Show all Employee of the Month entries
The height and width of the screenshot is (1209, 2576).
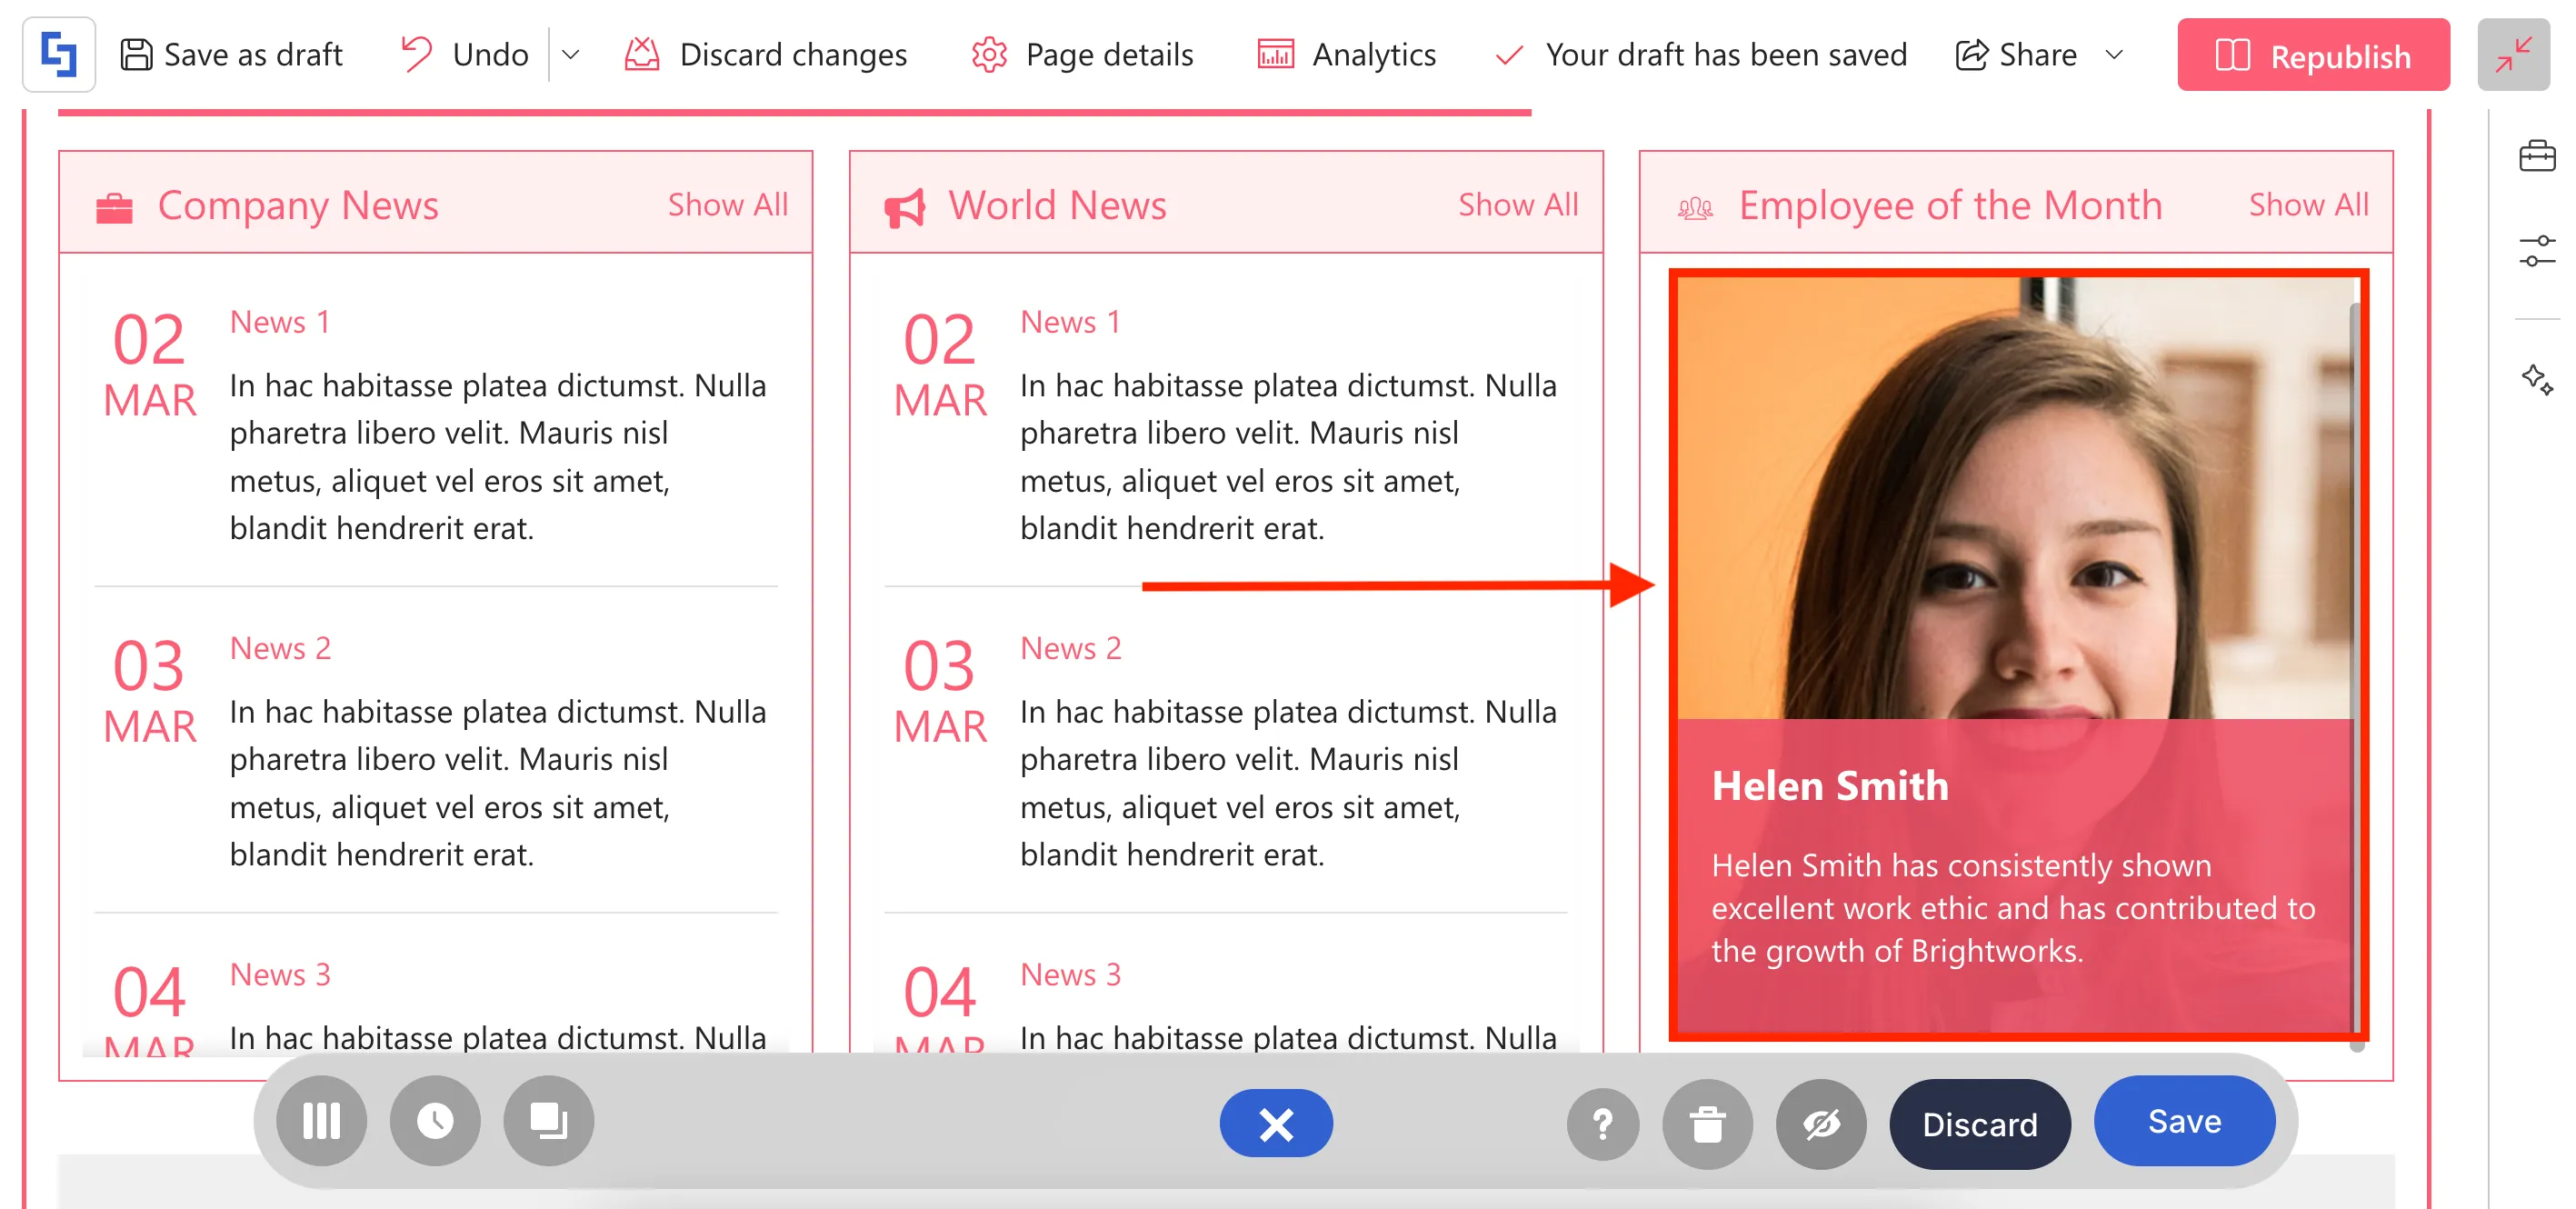click(x=2309, y=205)
